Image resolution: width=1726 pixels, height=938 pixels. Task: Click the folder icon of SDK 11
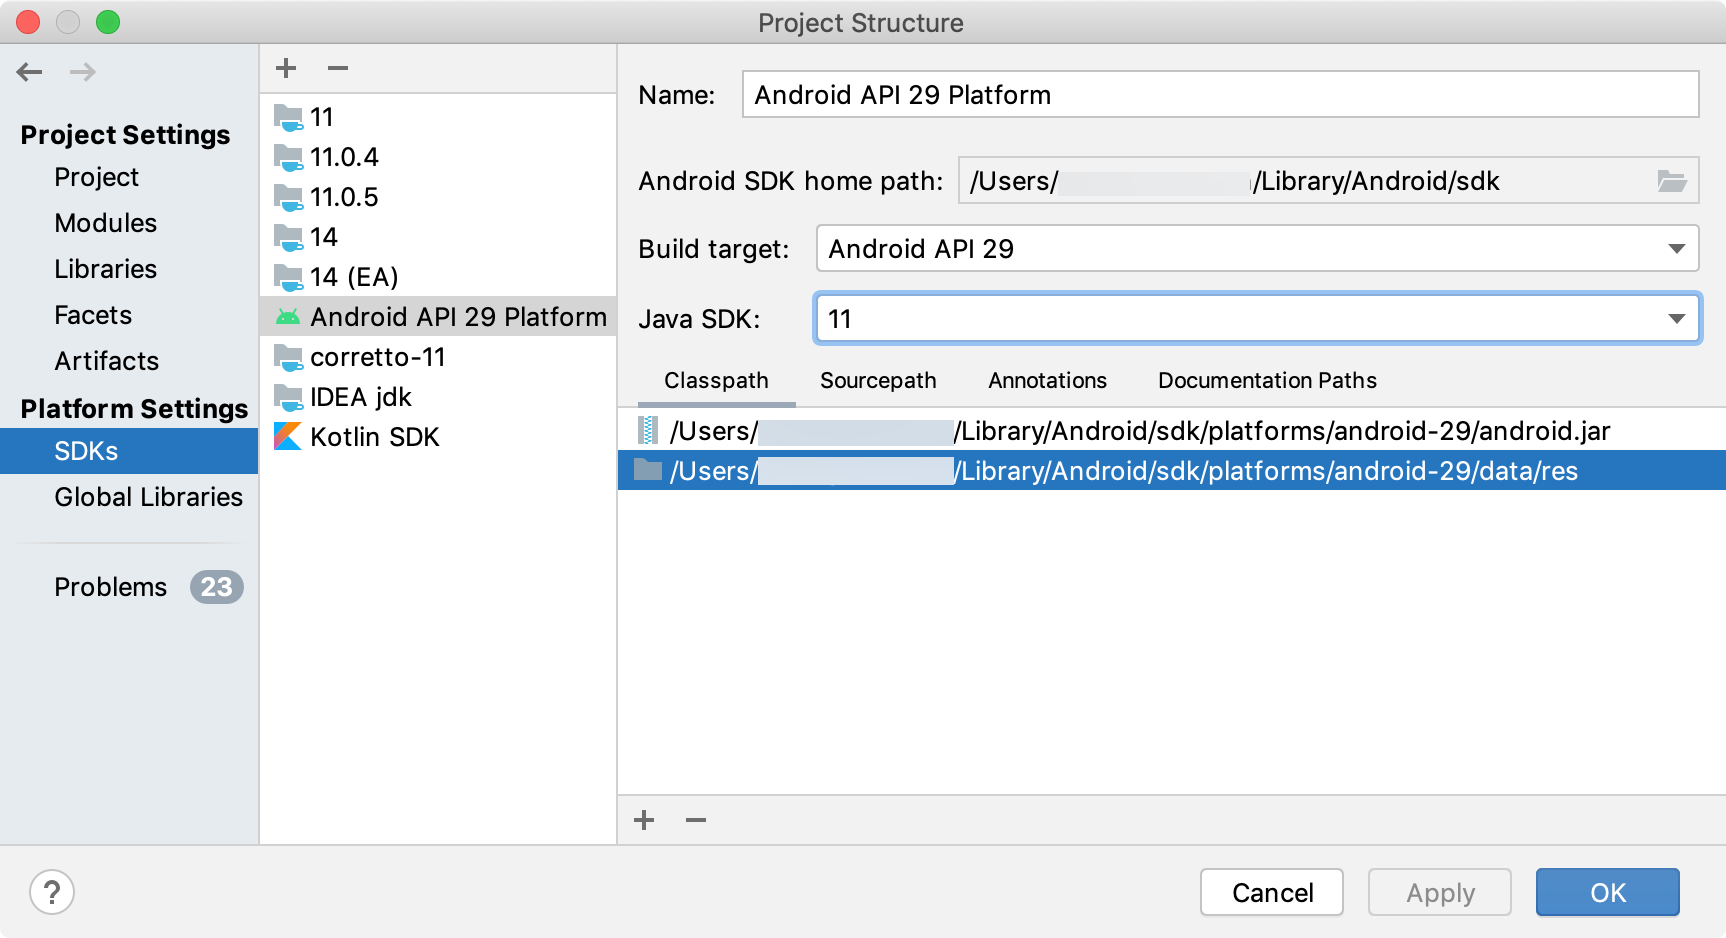288,117
